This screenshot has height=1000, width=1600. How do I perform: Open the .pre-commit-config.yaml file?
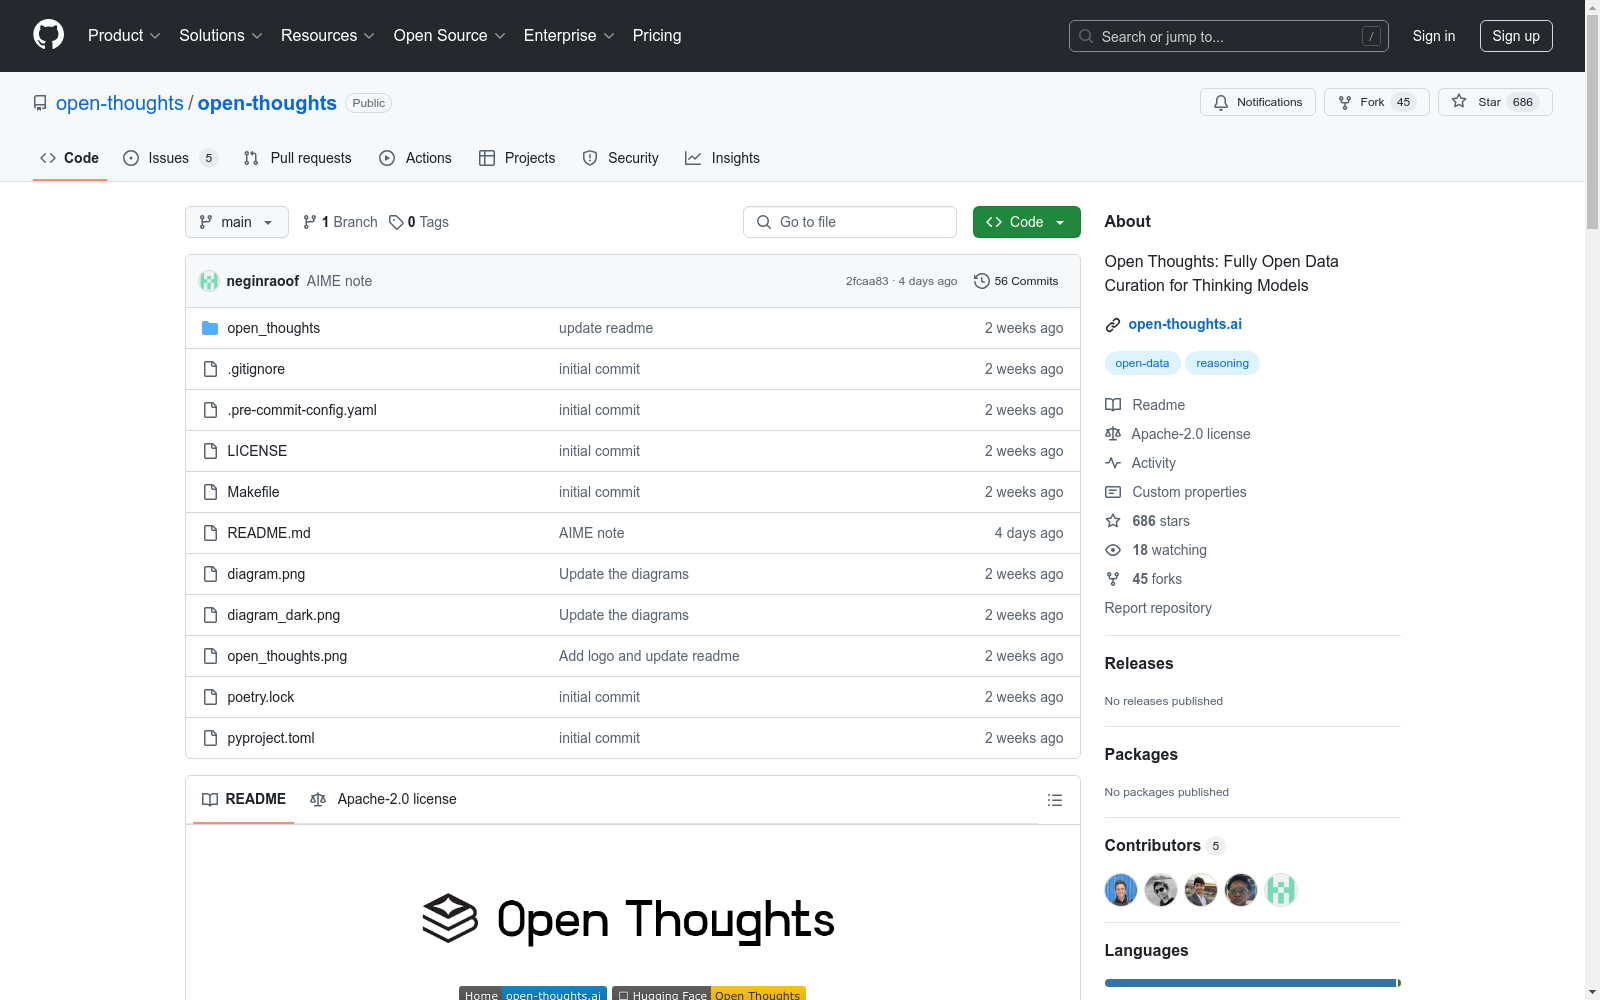(302, 410)
